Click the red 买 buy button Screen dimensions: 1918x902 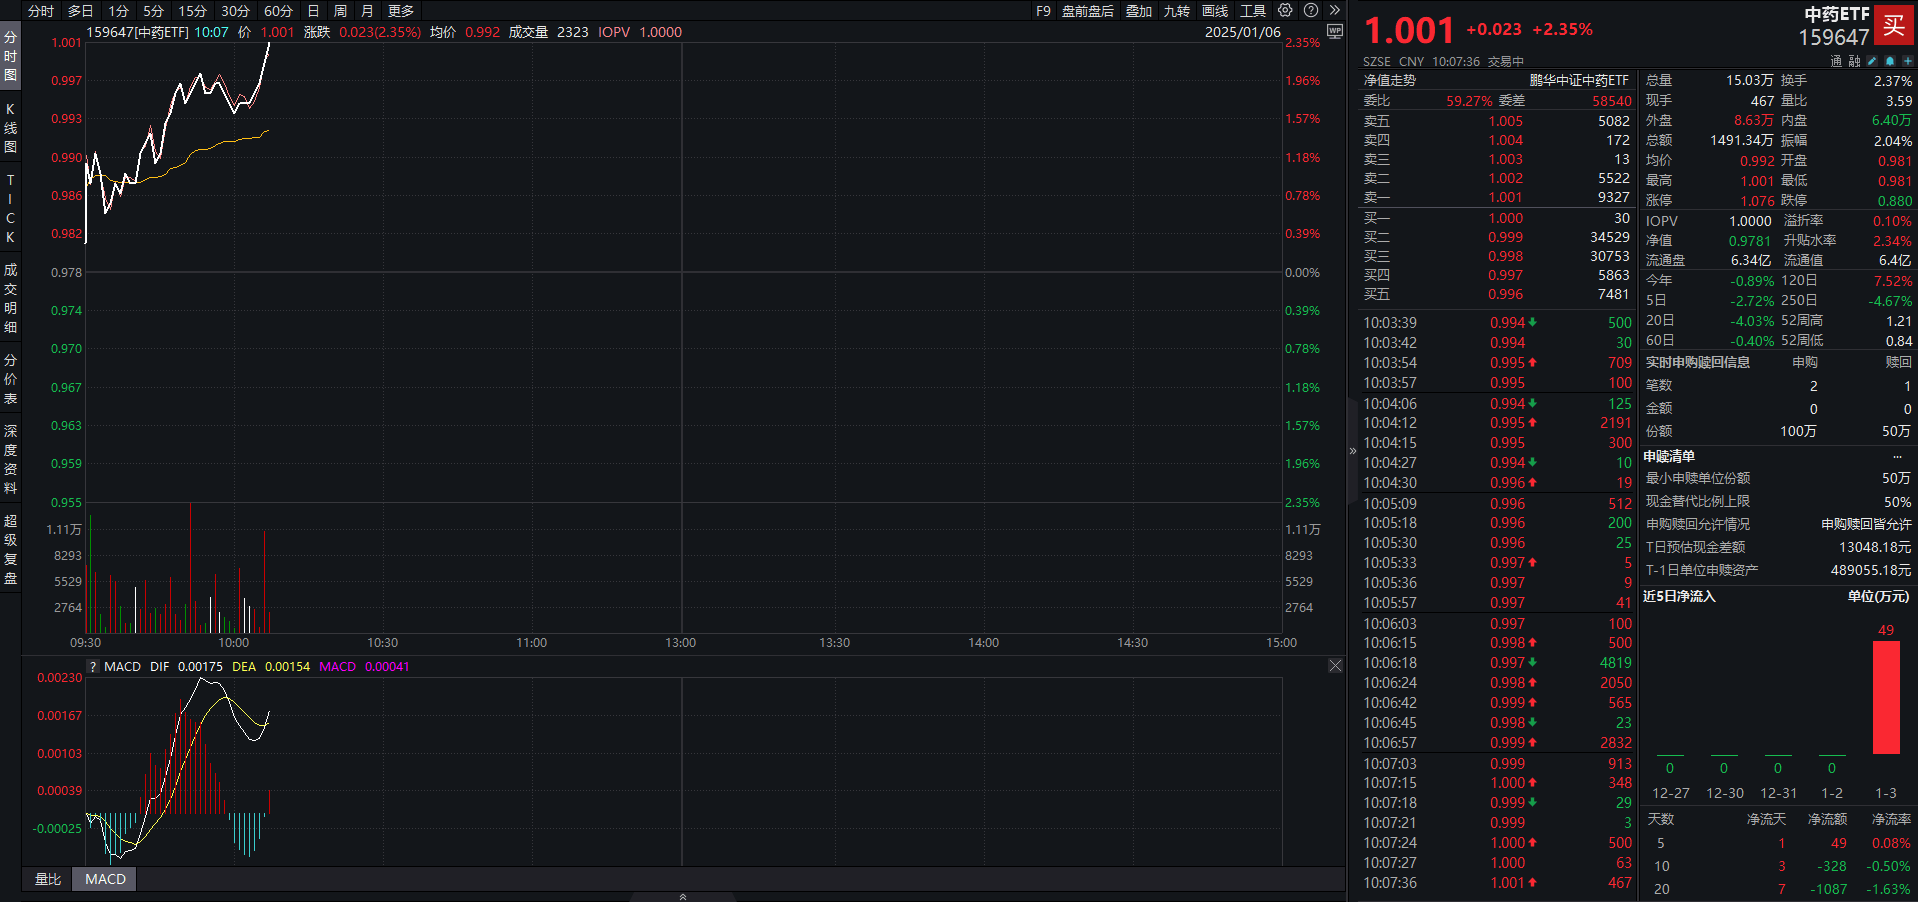[1894, 26]
